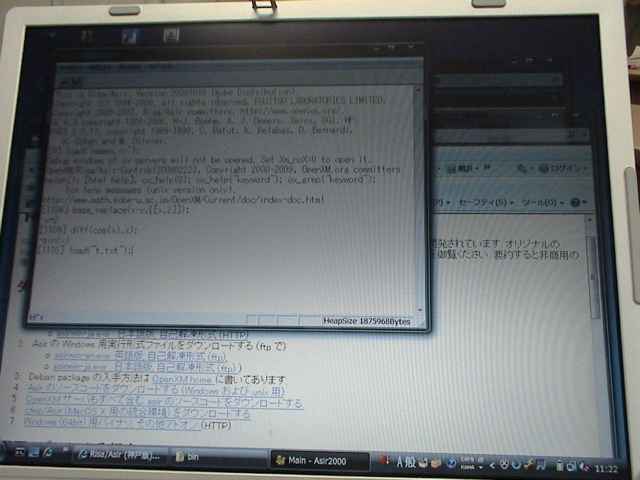Click the command prompt quick launch icon

[20, 452]
